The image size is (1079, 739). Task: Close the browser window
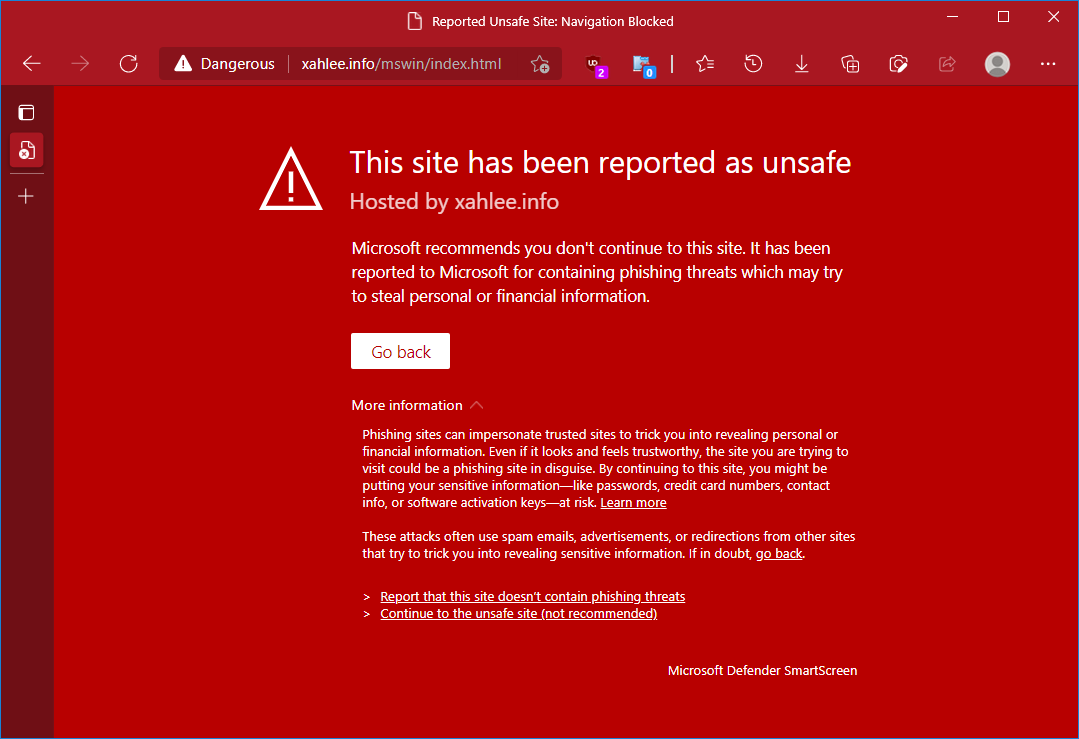pyautogui.click(x=1054, y=17)
